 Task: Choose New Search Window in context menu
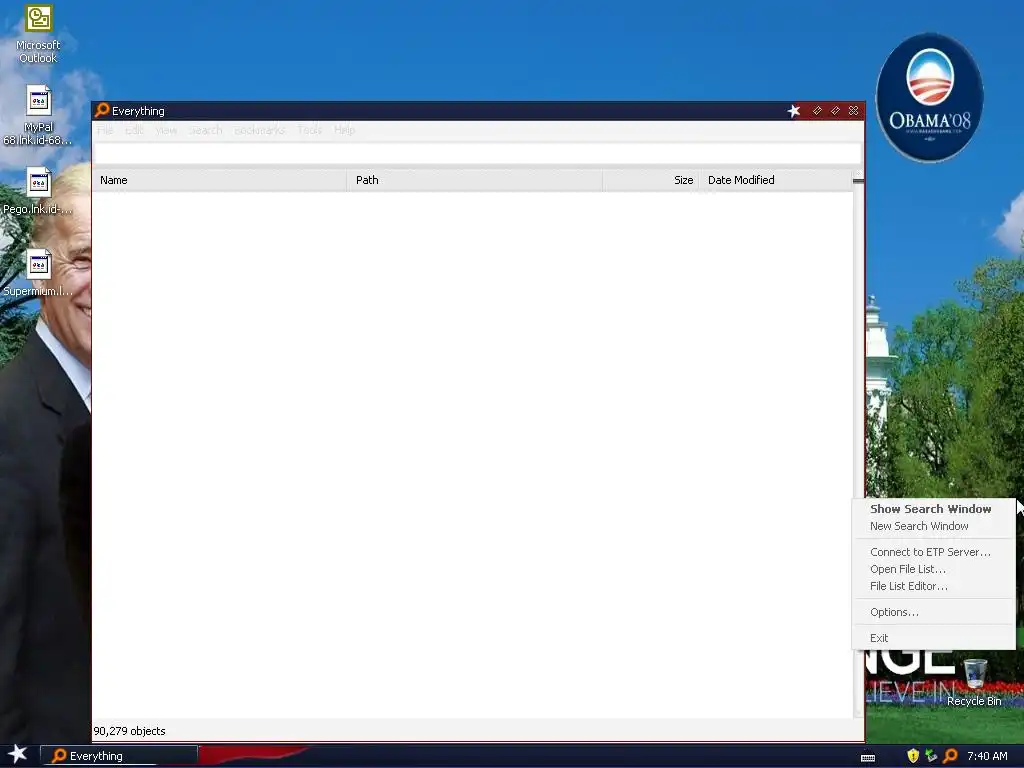pos(919,526)
